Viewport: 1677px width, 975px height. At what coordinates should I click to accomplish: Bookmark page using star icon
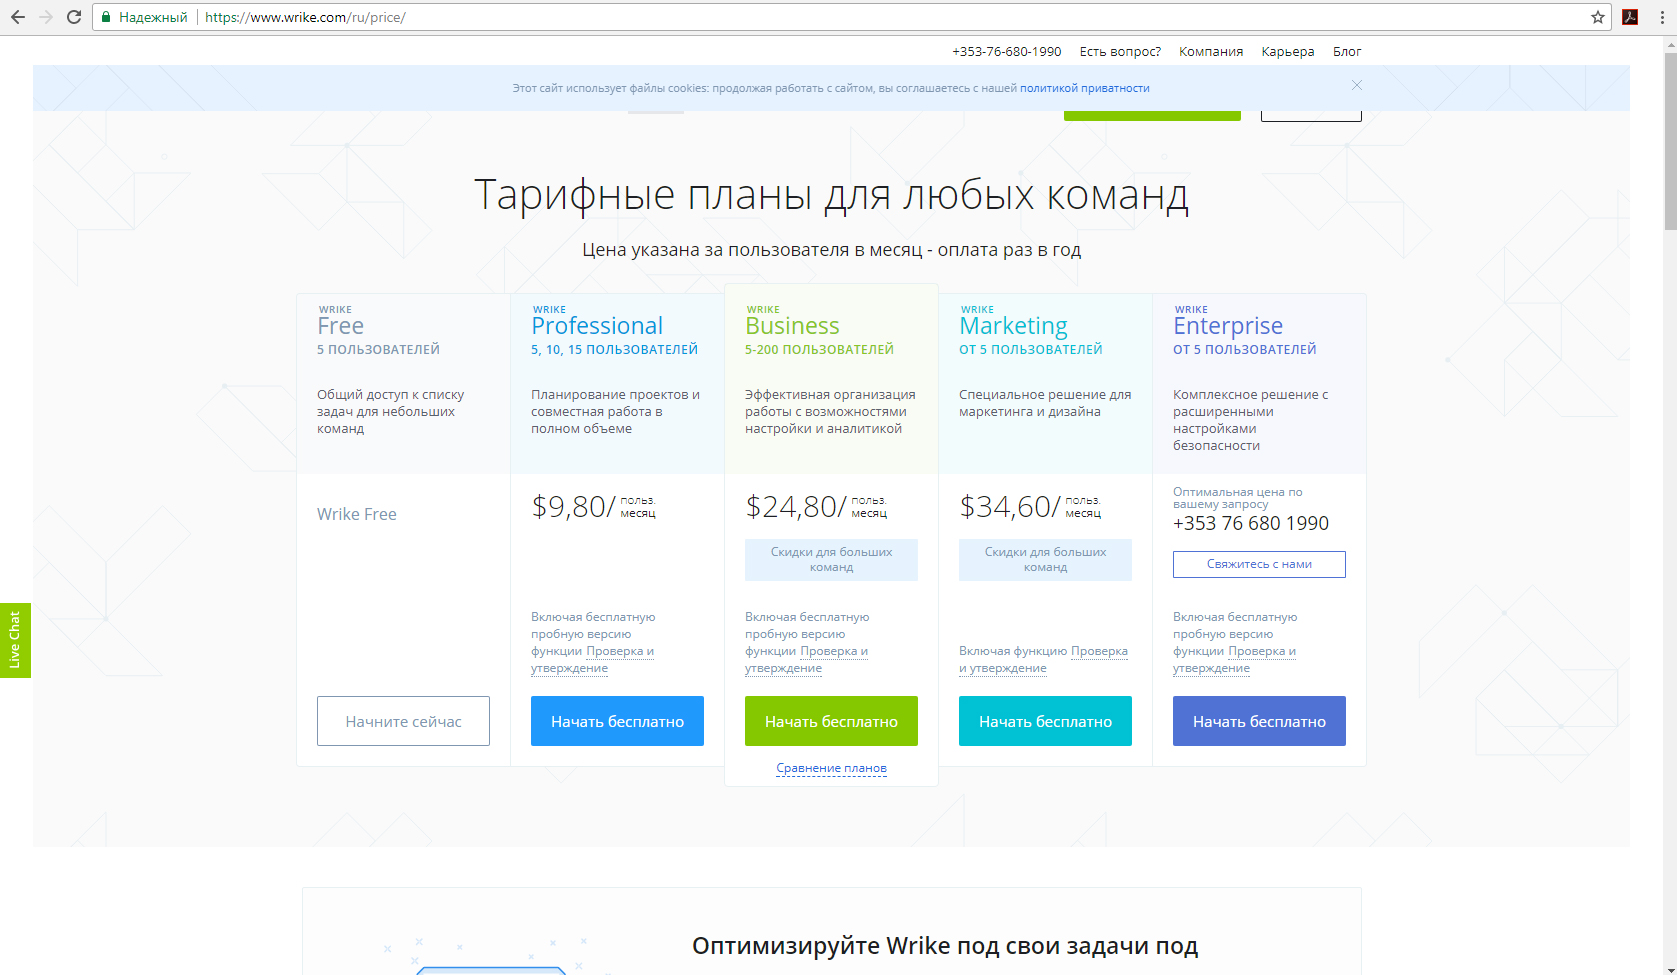1597,17
